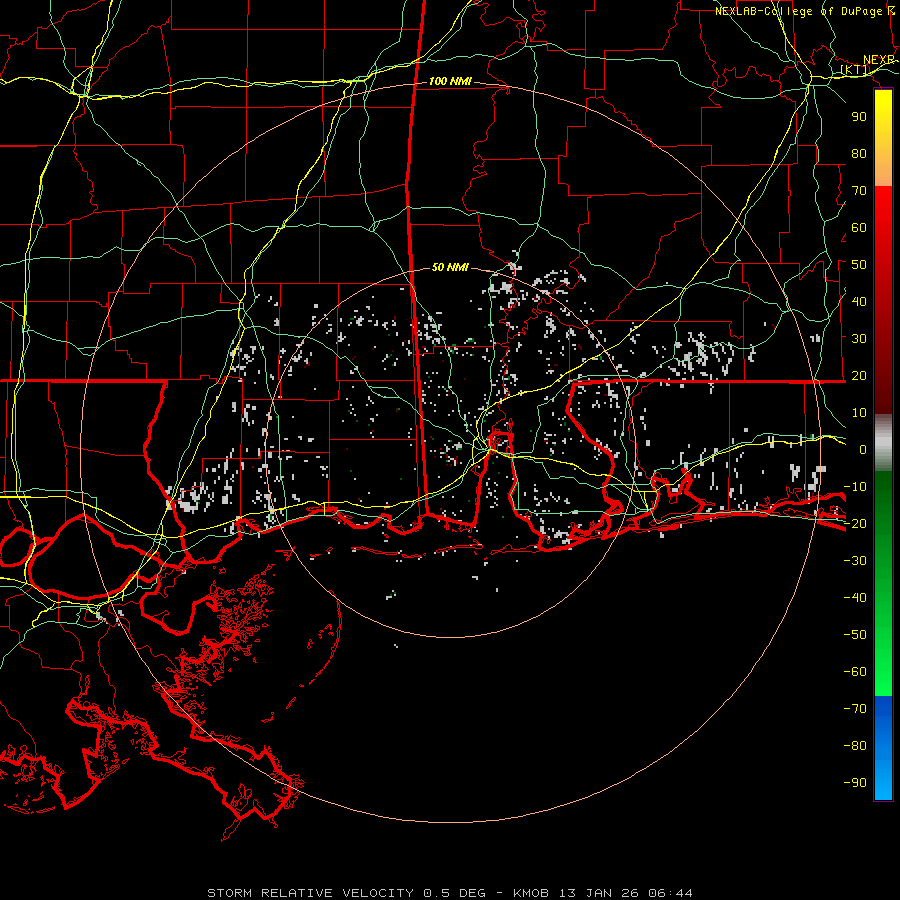
Task: Click the -20 value on the velocity scale
Action: point(855,524)
